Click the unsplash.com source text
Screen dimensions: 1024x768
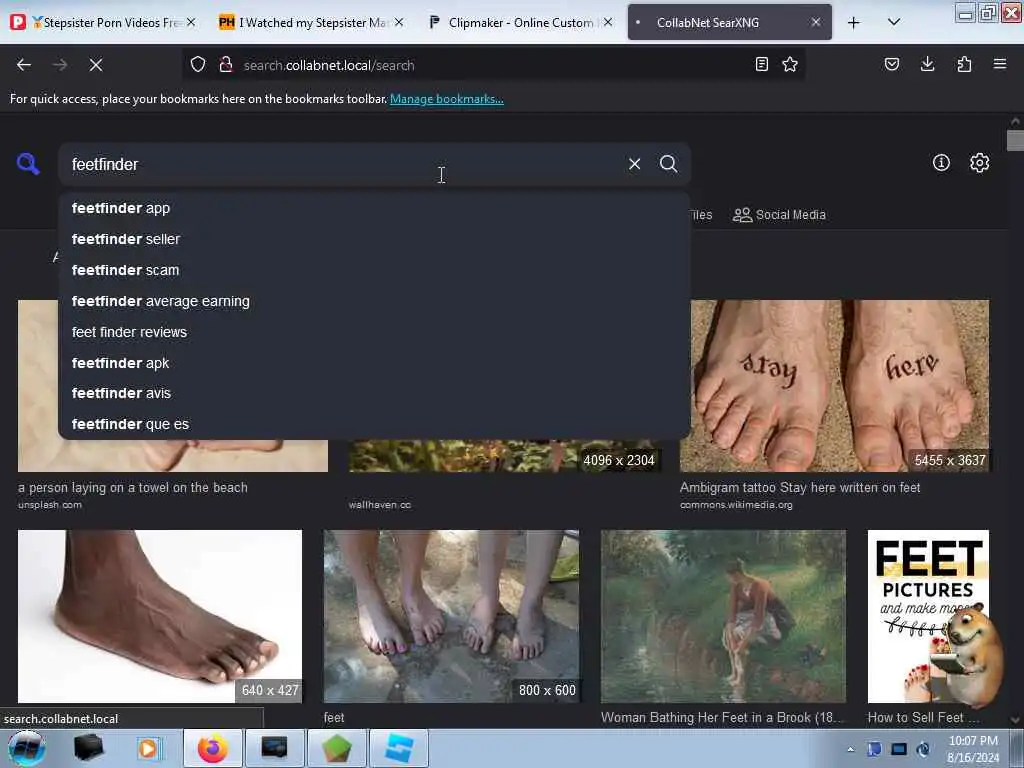(50, 505)
